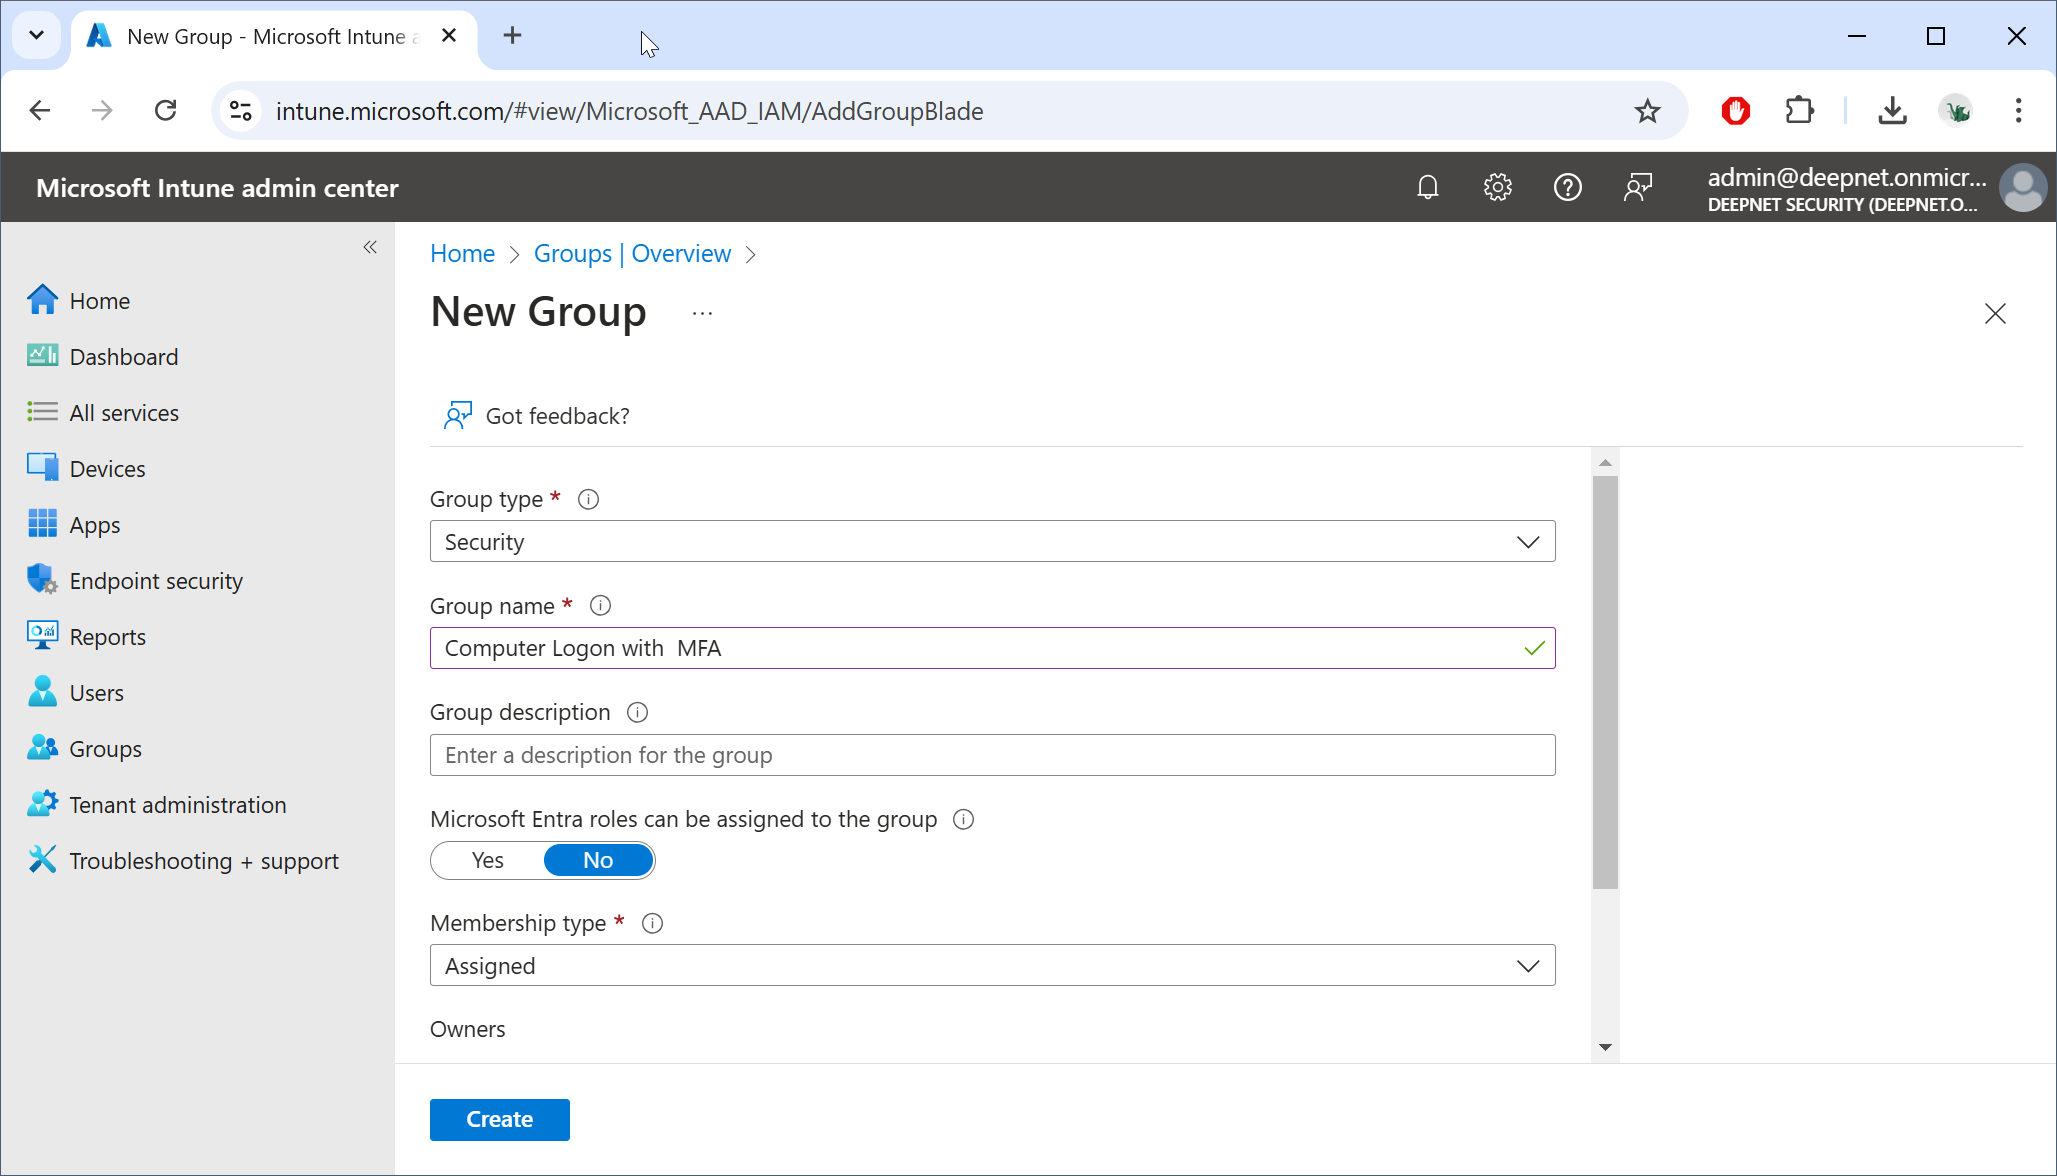The height and width of the screenshot is (1176, 2057).
Task: Click the Entra roles info icon
Action: [x=963, y=819]
